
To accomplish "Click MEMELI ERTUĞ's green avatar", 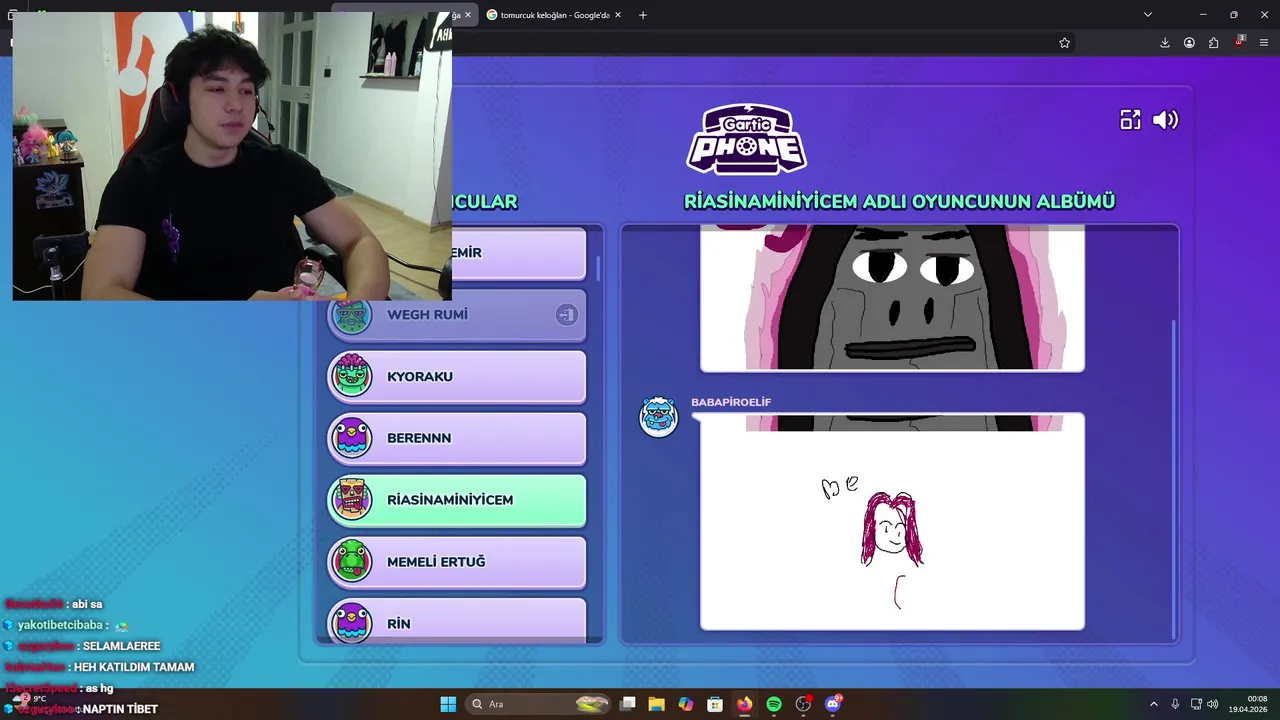I will point(351,562).
